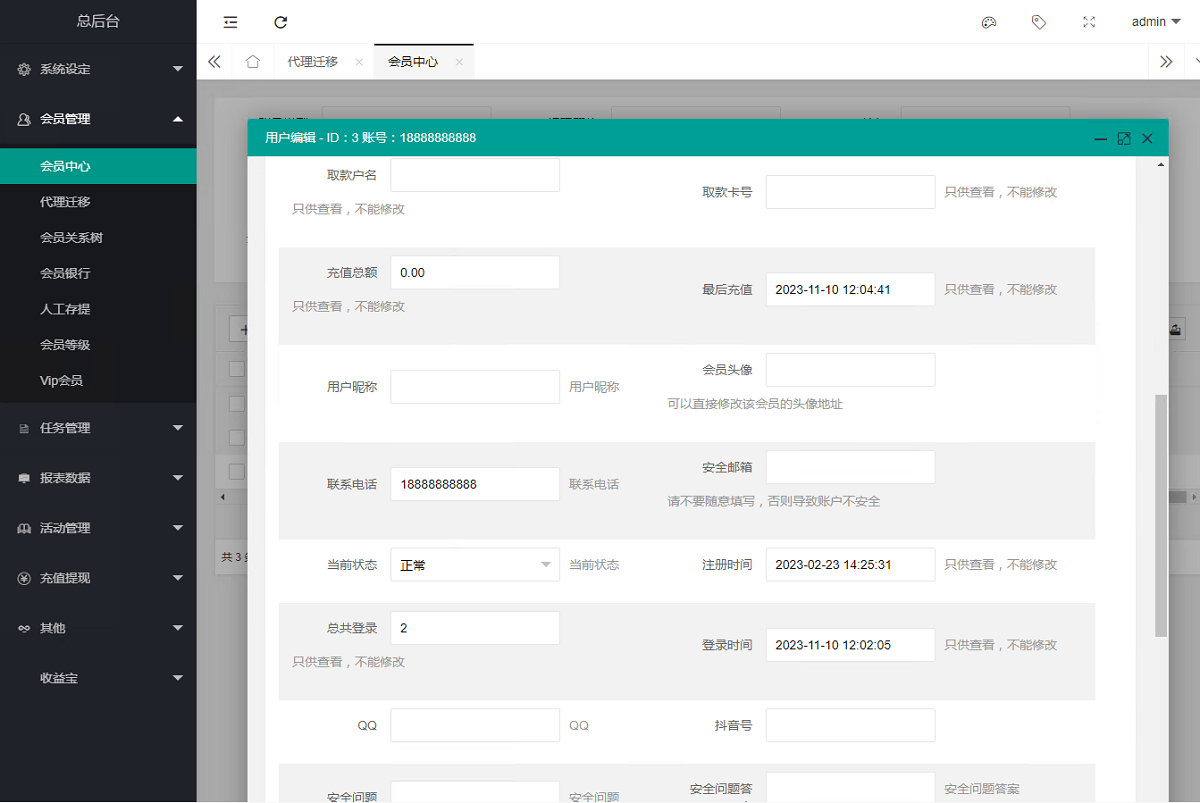Maximize the 用户编辑 dialog window
Image resolution: width=1200 pixels, height=803 pixels.
[1124, 139]
